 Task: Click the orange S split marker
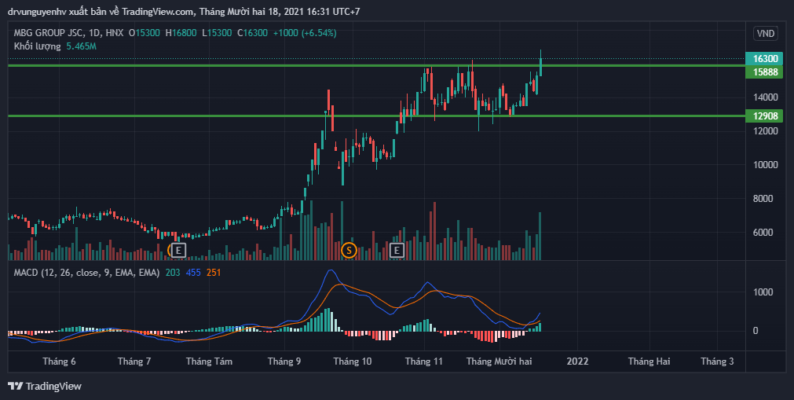pos(348,250)
